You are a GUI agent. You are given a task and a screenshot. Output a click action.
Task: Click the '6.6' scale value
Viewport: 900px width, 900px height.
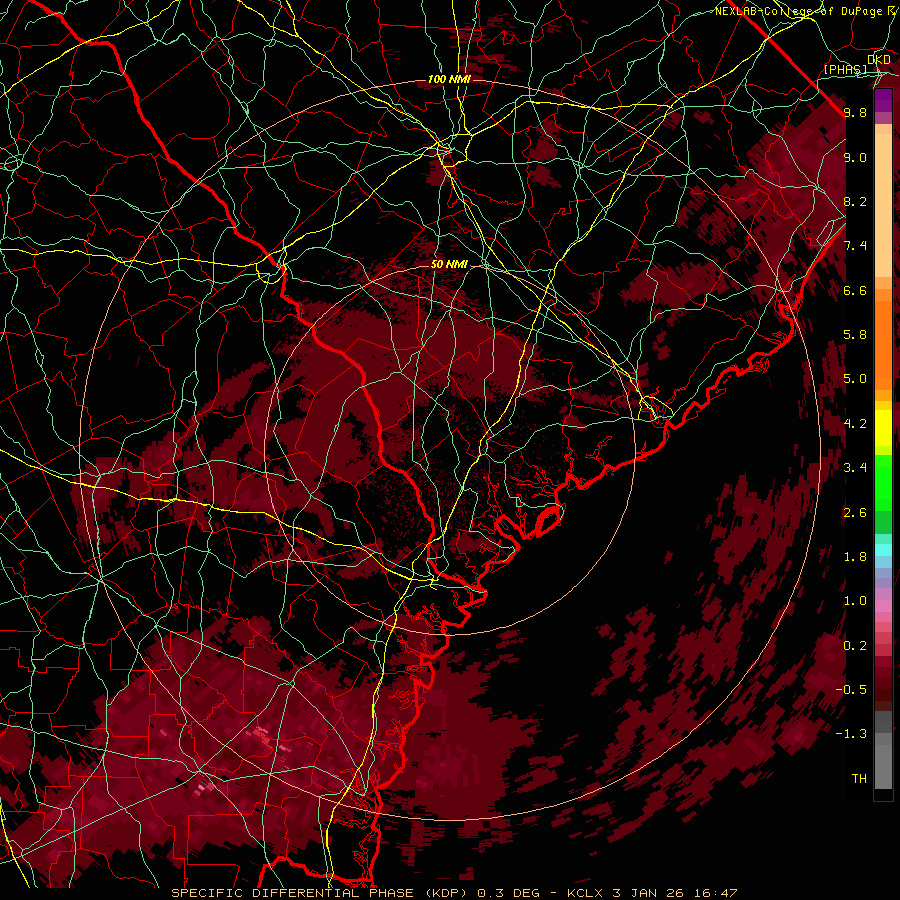(855, 290)
